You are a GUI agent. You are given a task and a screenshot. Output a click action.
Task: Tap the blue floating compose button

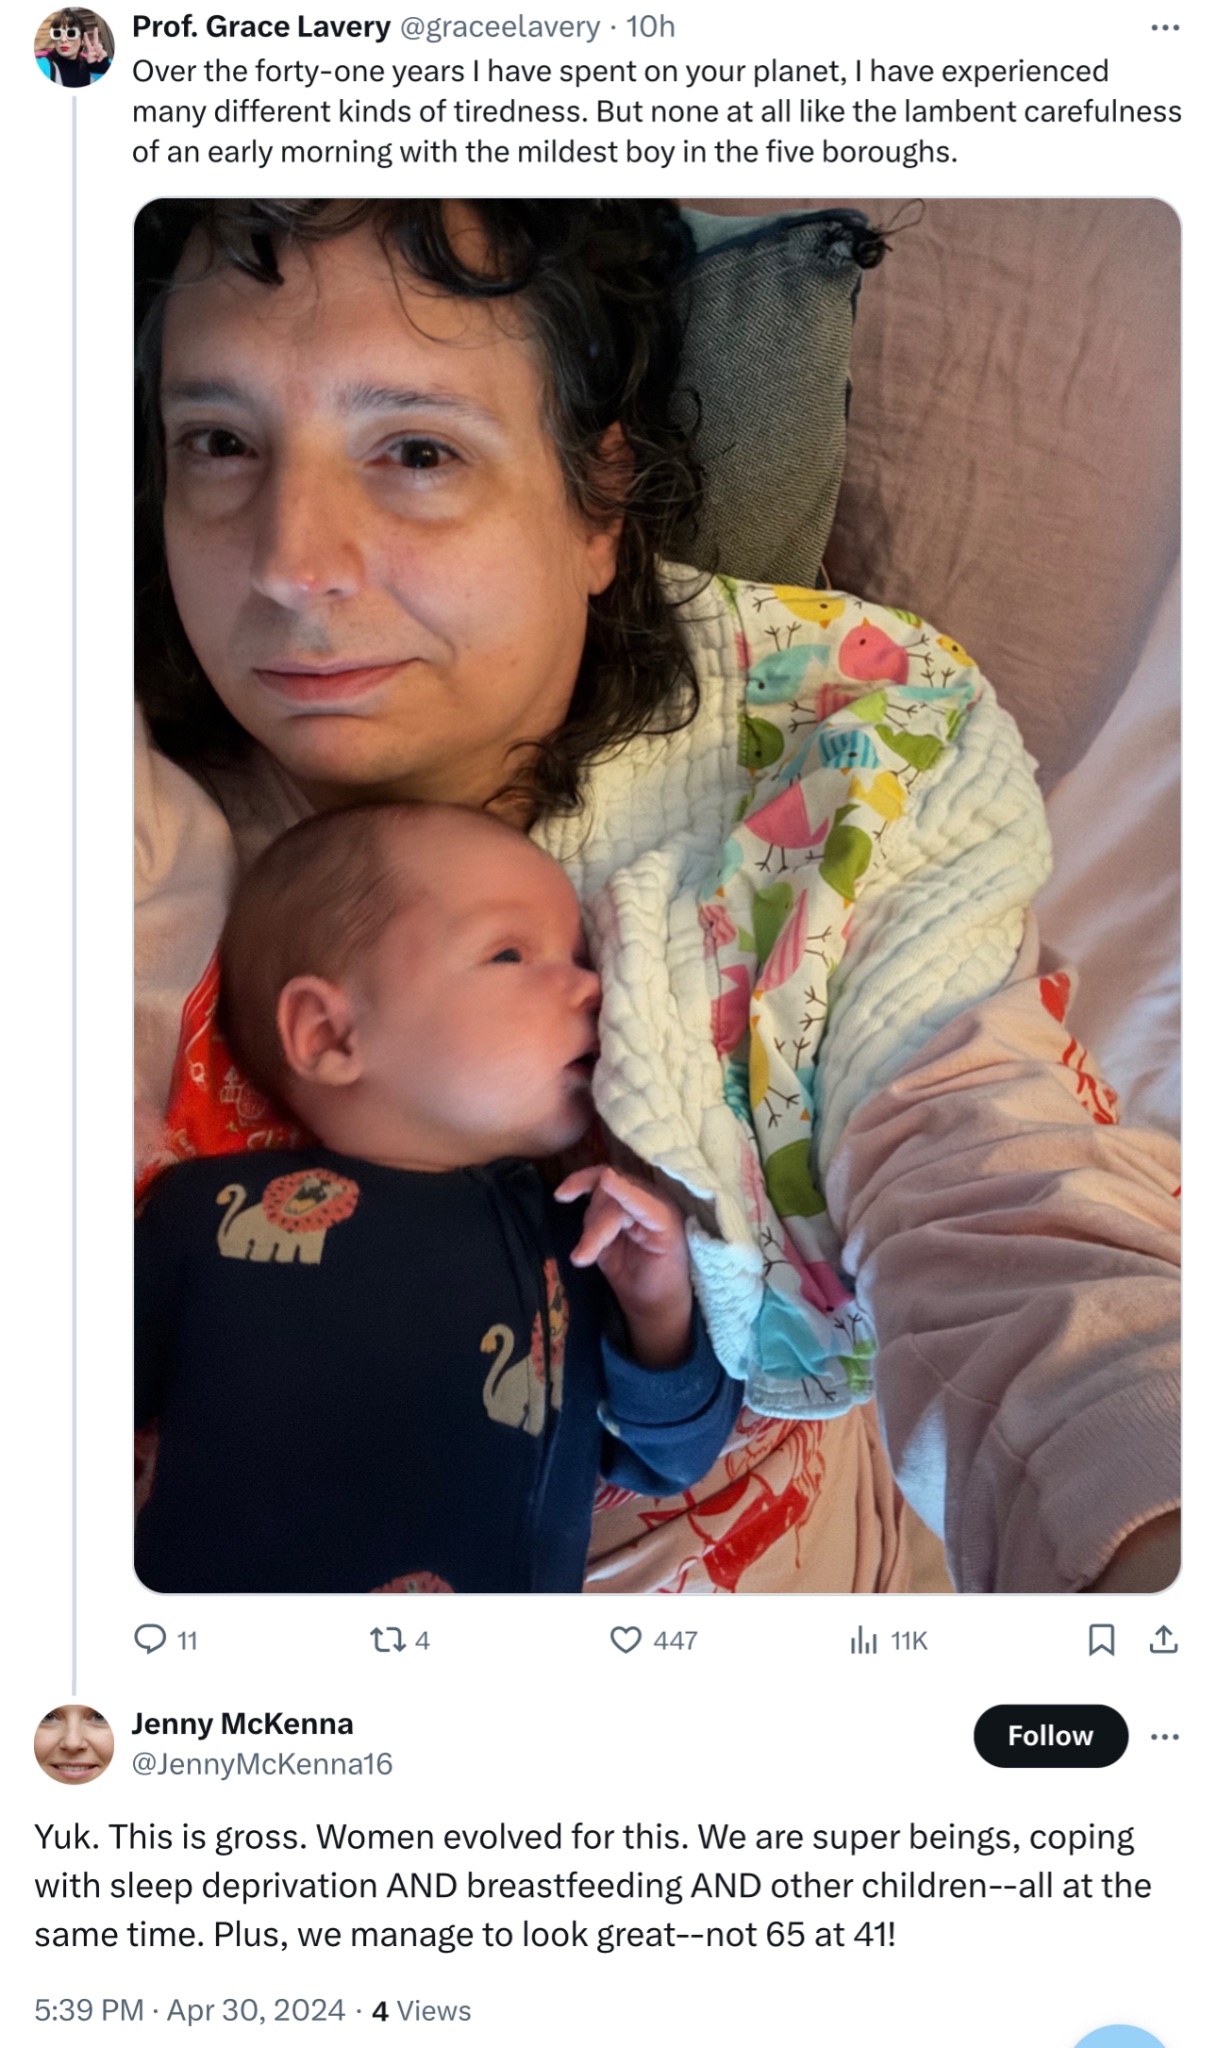pyautogui.click(x=1119, y=2036)
